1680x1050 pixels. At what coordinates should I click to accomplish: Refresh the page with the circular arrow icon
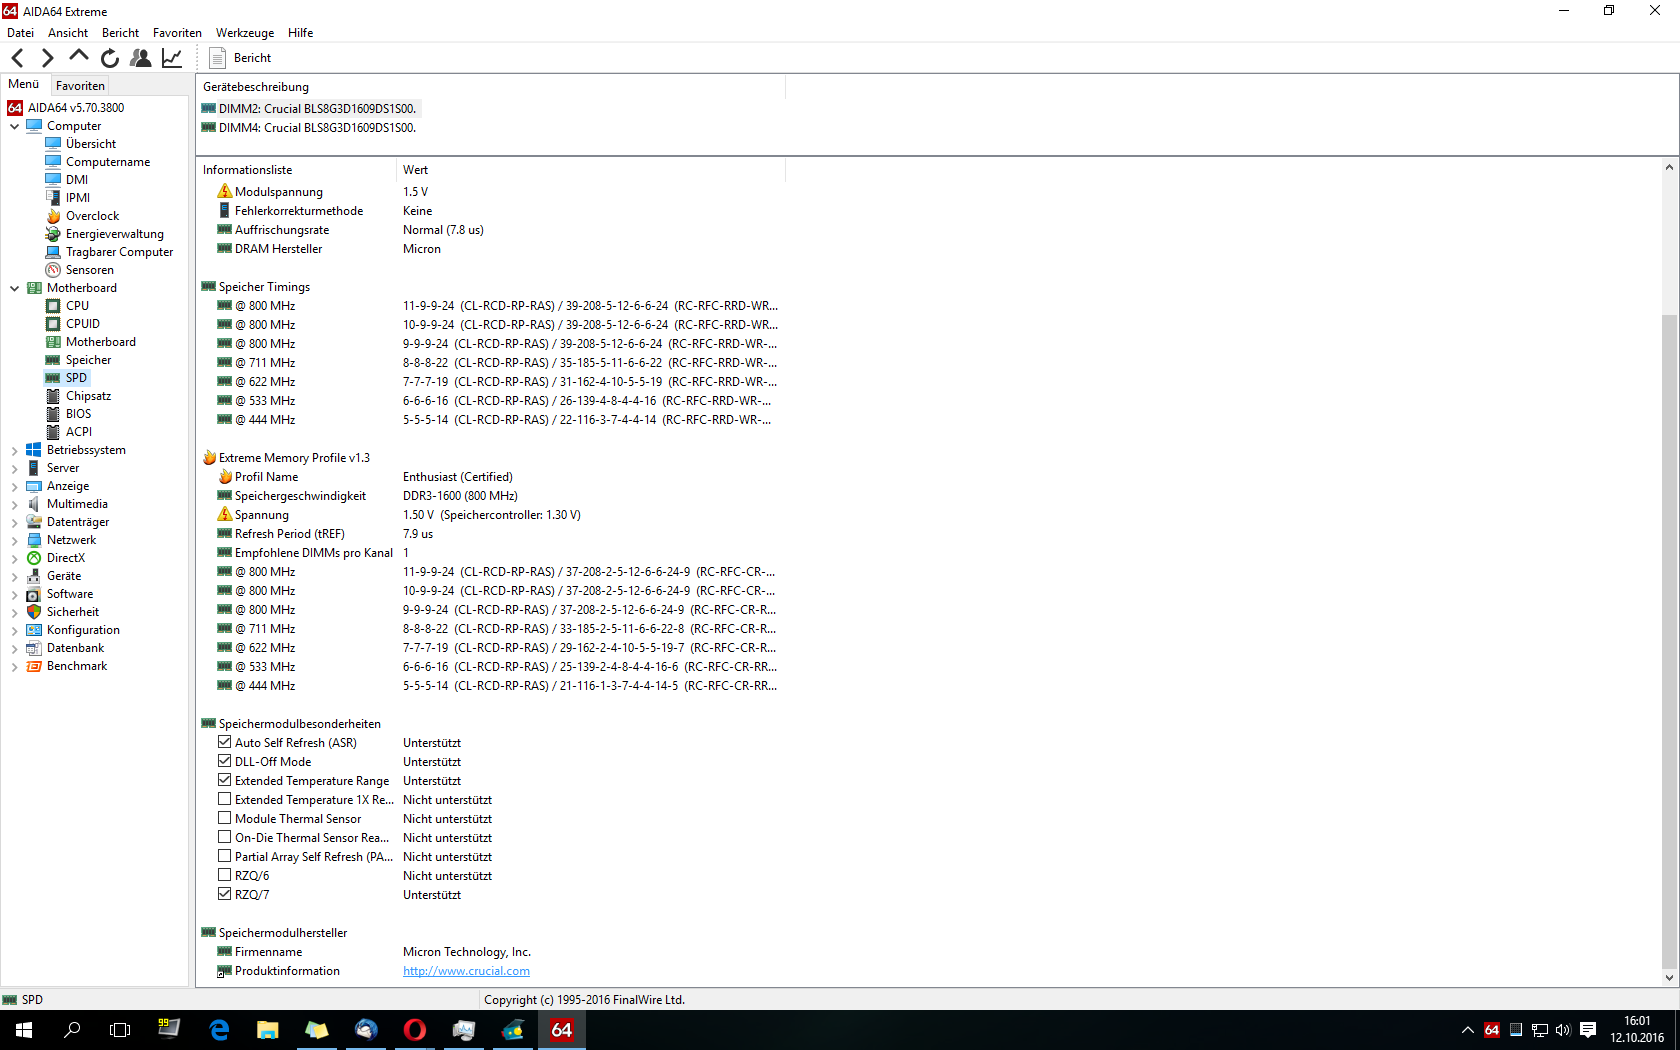point(110,58)
